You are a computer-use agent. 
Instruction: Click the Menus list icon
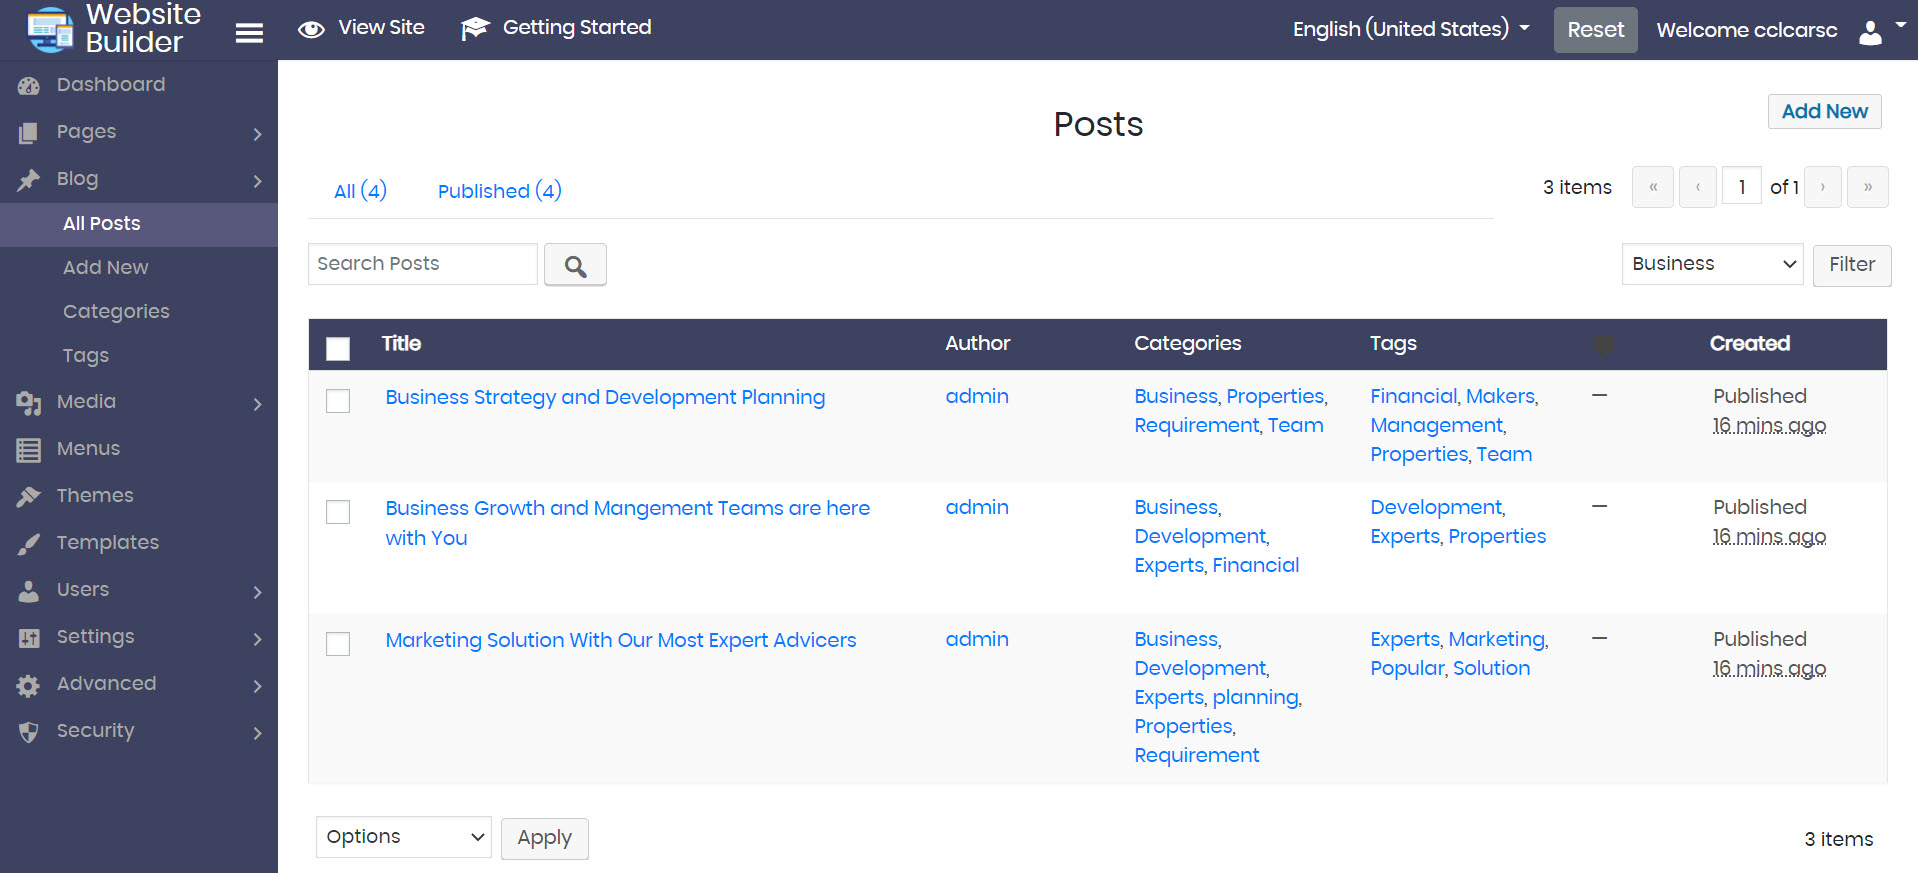tap(29, 450)
